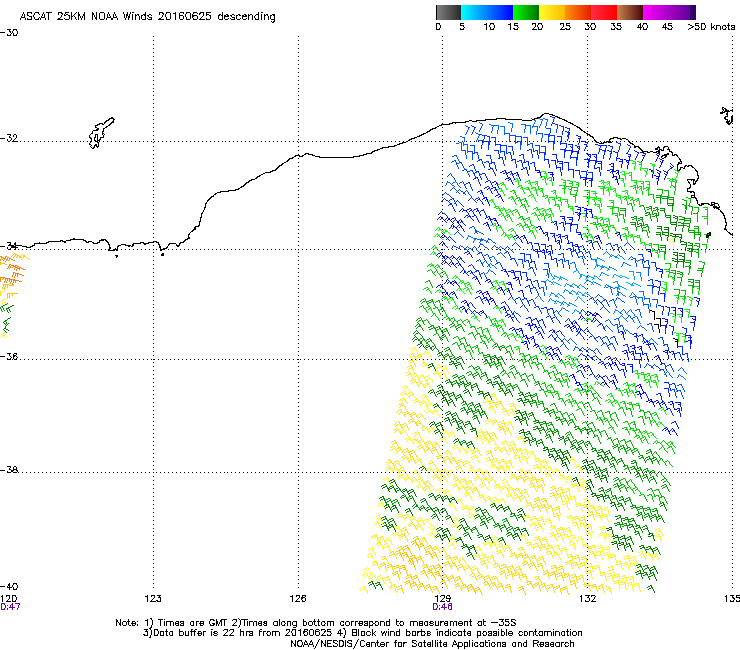Click the '-32' latitude label
This screenshot has width=740, height=650.
[x=9, y=138]
